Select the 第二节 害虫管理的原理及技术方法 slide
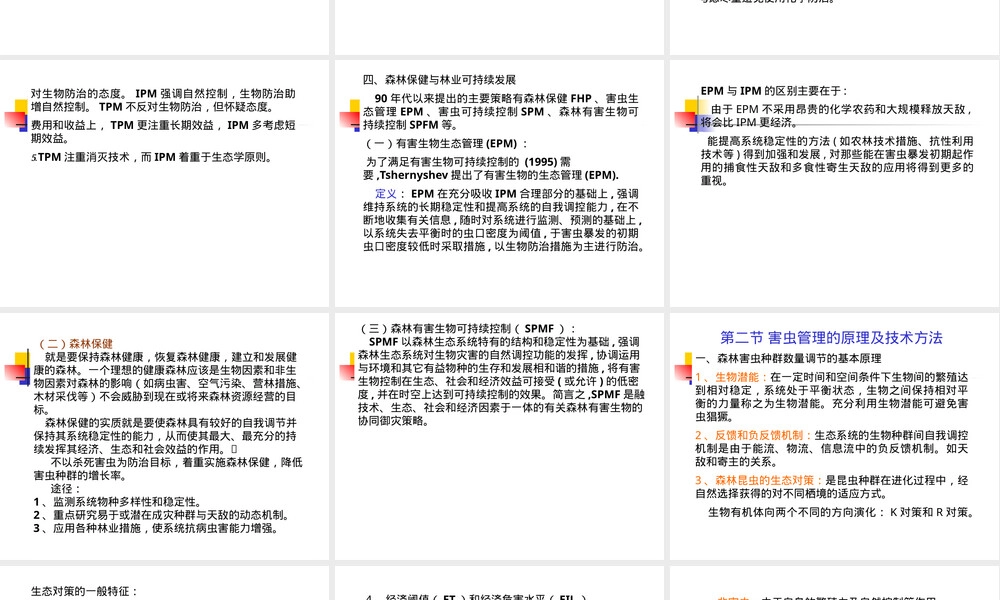This screenshot has height=600, width=1000. click(x=835, y=437)
